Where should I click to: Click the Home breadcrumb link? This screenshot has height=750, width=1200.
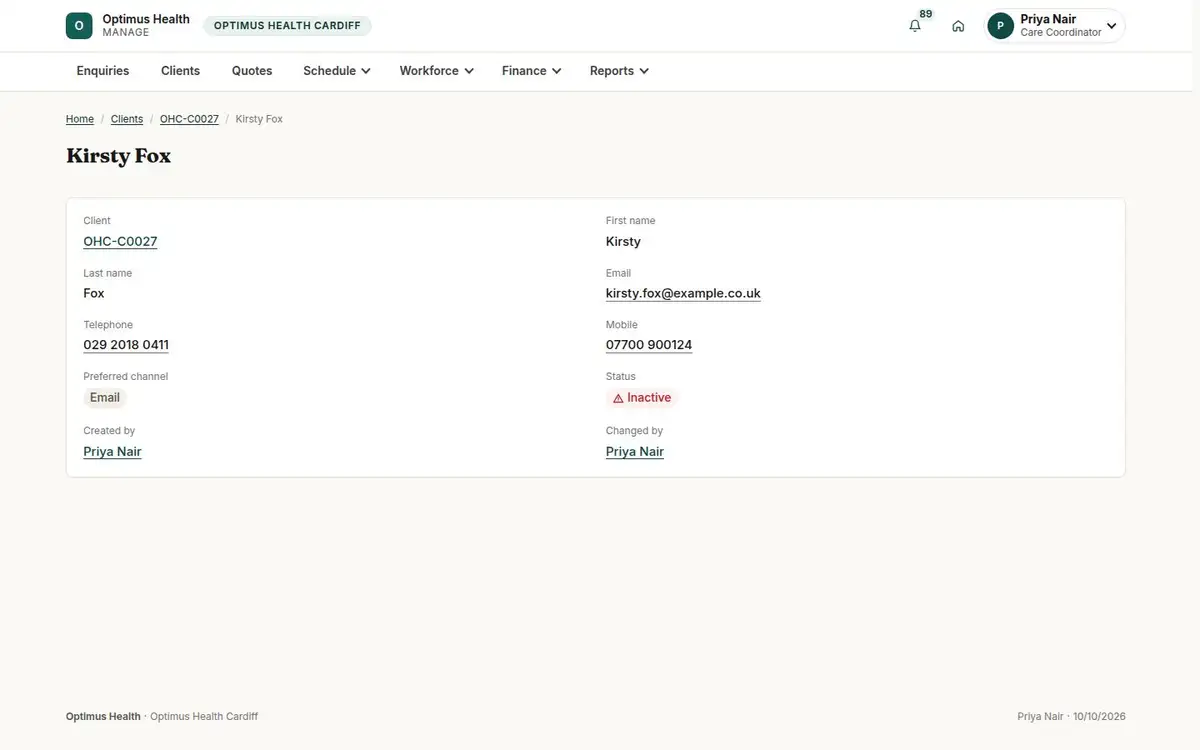pos(80,119)
